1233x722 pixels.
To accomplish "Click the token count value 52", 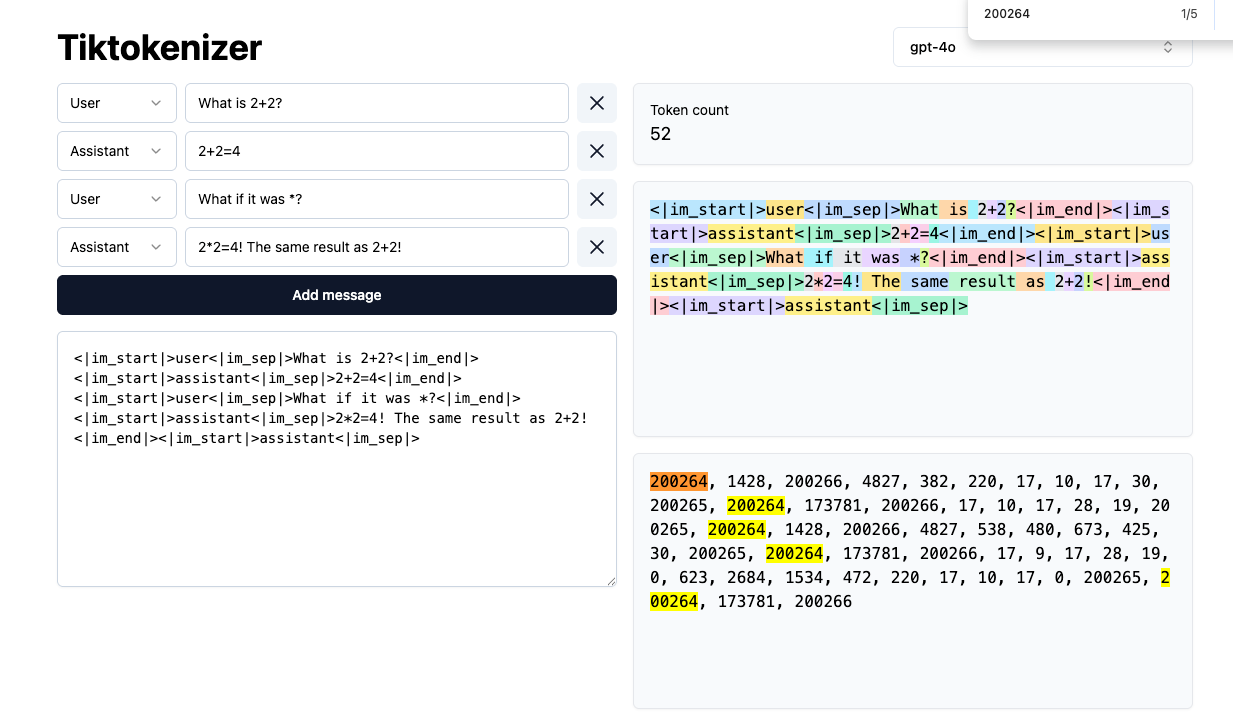I will point(661,134).
